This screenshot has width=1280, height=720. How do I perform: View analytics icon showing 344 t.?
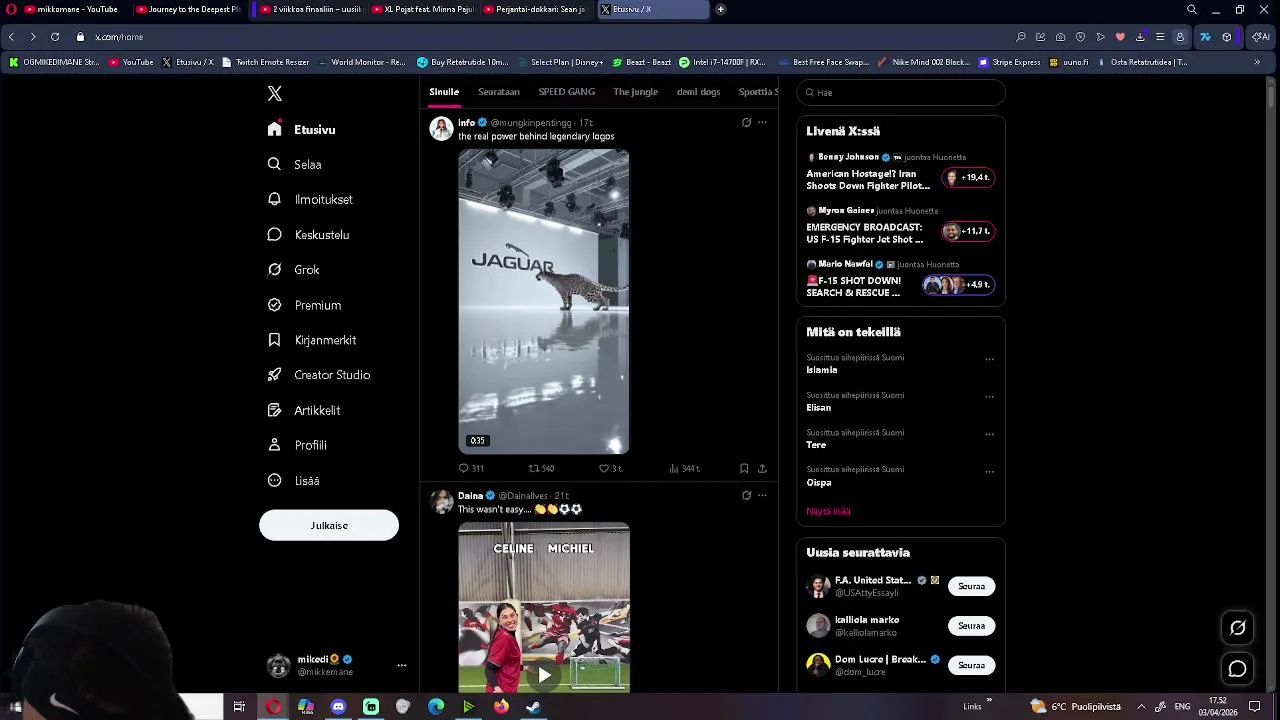pos(674,468)
